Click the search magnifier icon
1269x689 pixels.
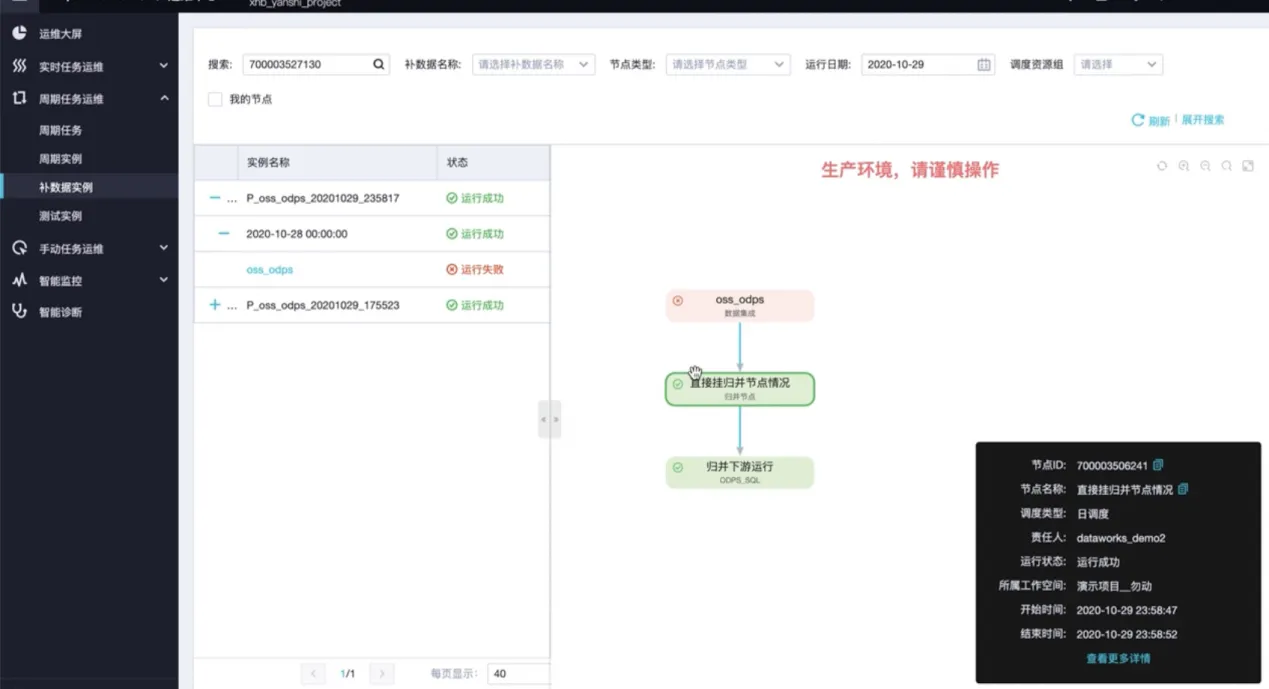click(379, 64)
